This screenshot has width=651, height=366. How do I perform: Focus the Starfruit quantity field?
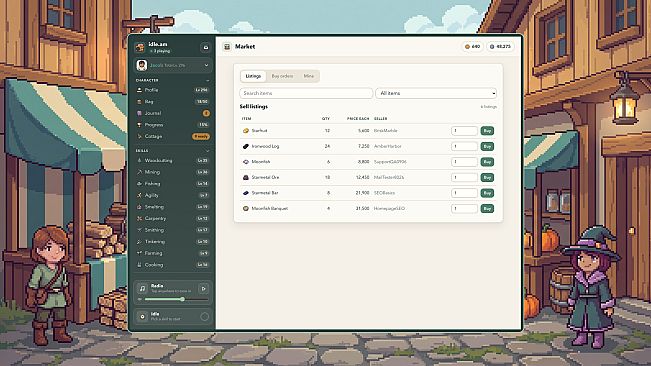coord(464,130)
